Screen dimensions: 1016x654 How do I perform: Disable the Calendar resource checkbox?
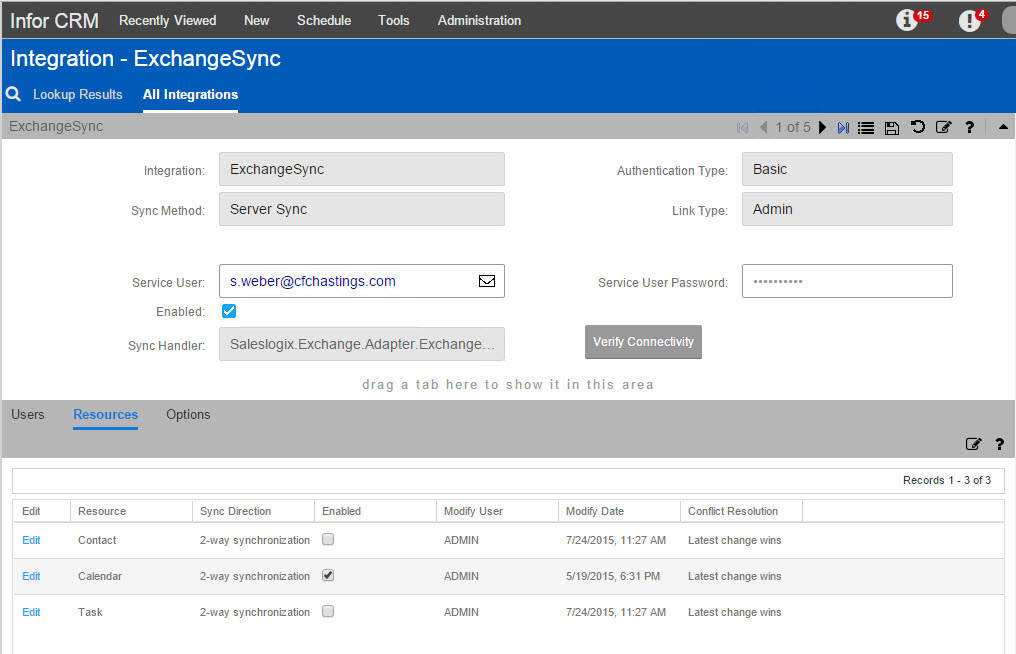tap(328, 576)
